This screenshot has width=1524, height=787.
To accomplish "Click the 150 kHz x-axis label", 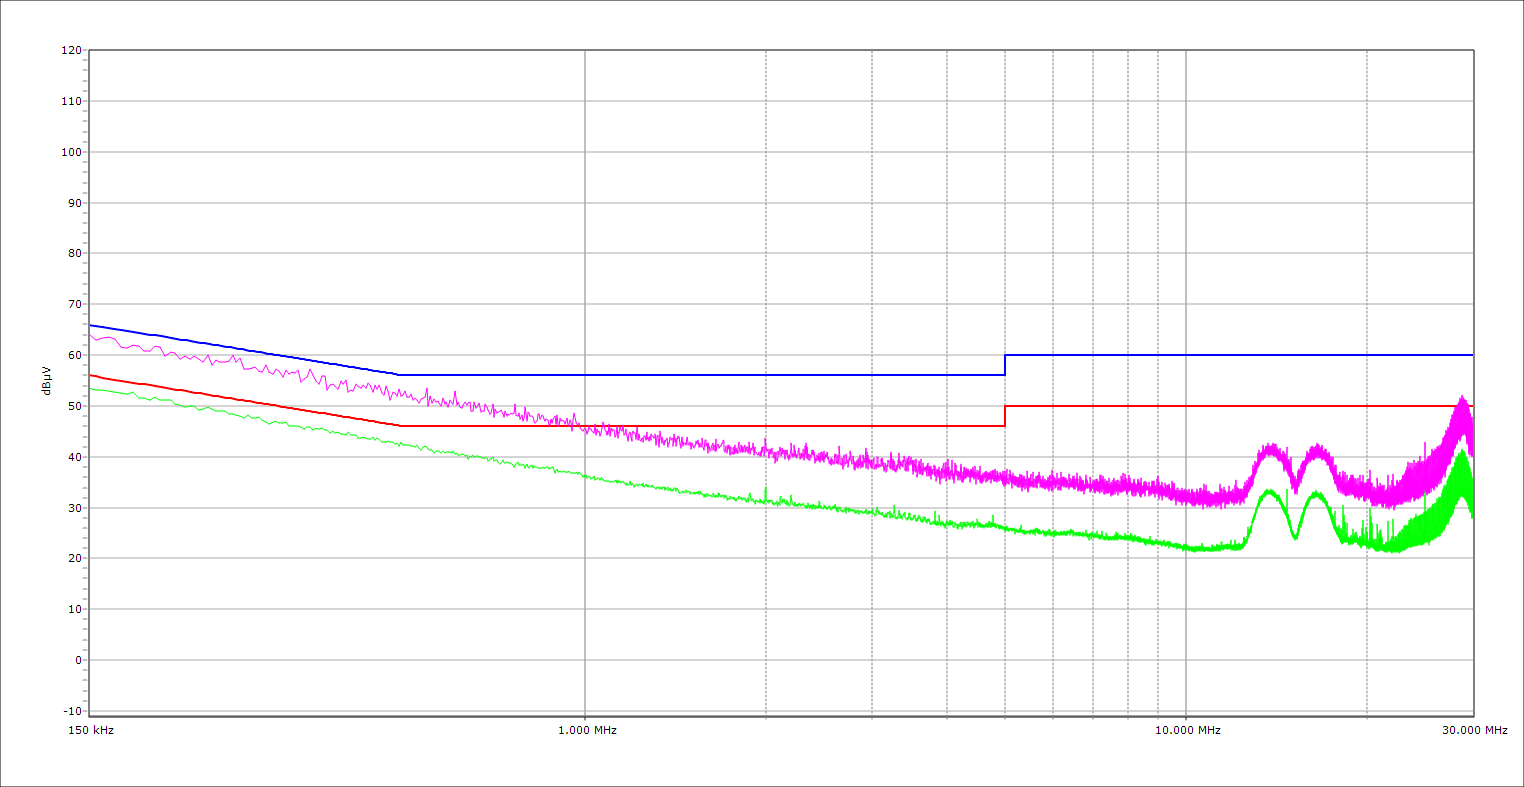I will [92, 731].
